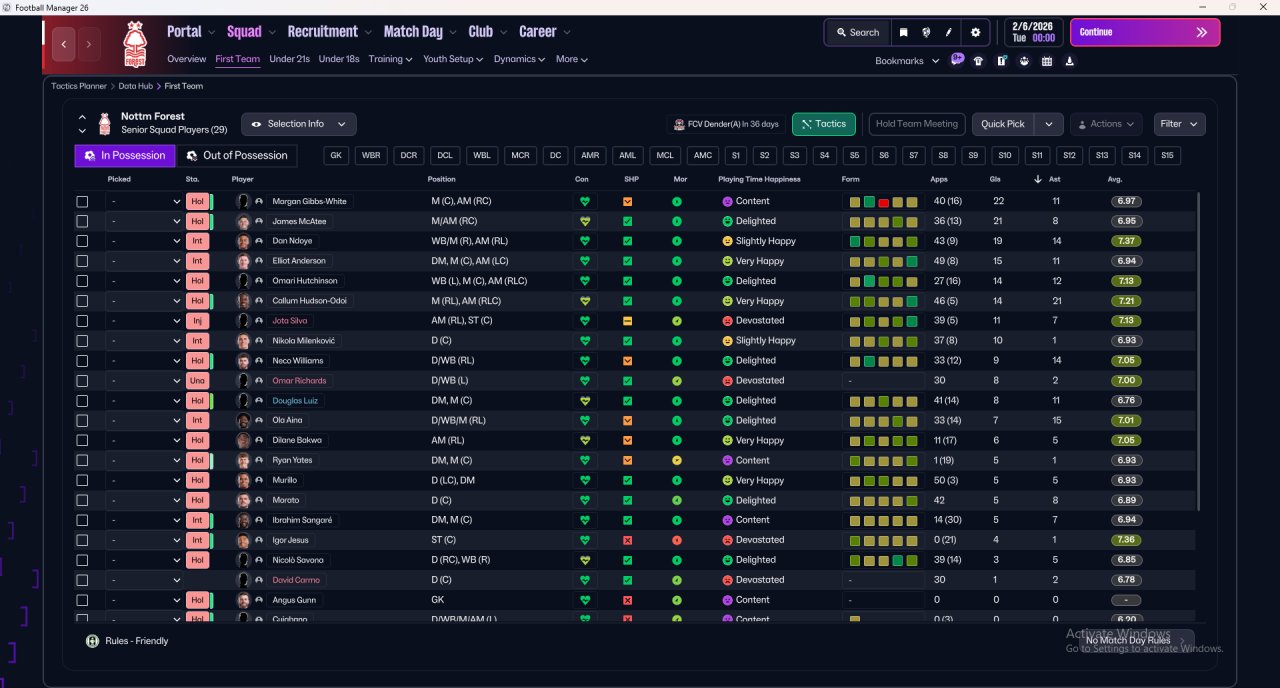Tick the checkbox for Morgan Gibbs-White

coord(82,201)
